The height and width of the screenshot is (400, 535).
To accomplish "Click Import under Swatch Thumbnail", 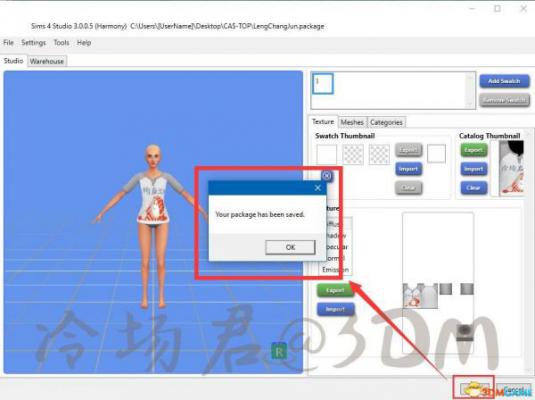I will click(408, 169).
